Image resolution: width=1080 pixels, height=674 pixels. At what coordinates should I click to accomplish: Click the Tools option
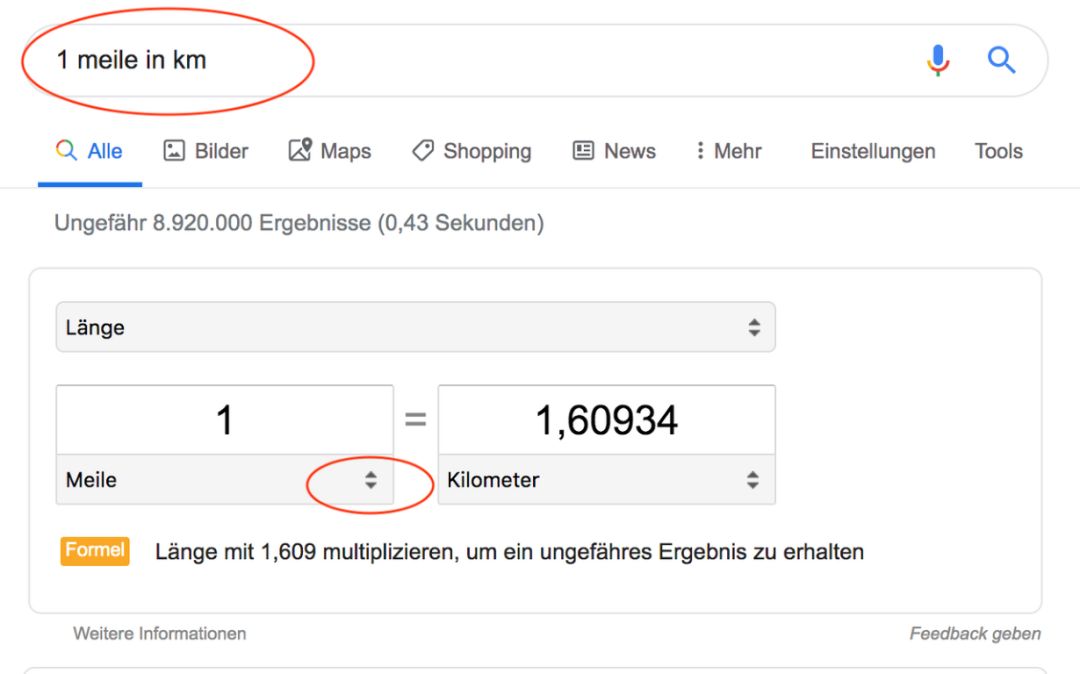coord(998,151)
